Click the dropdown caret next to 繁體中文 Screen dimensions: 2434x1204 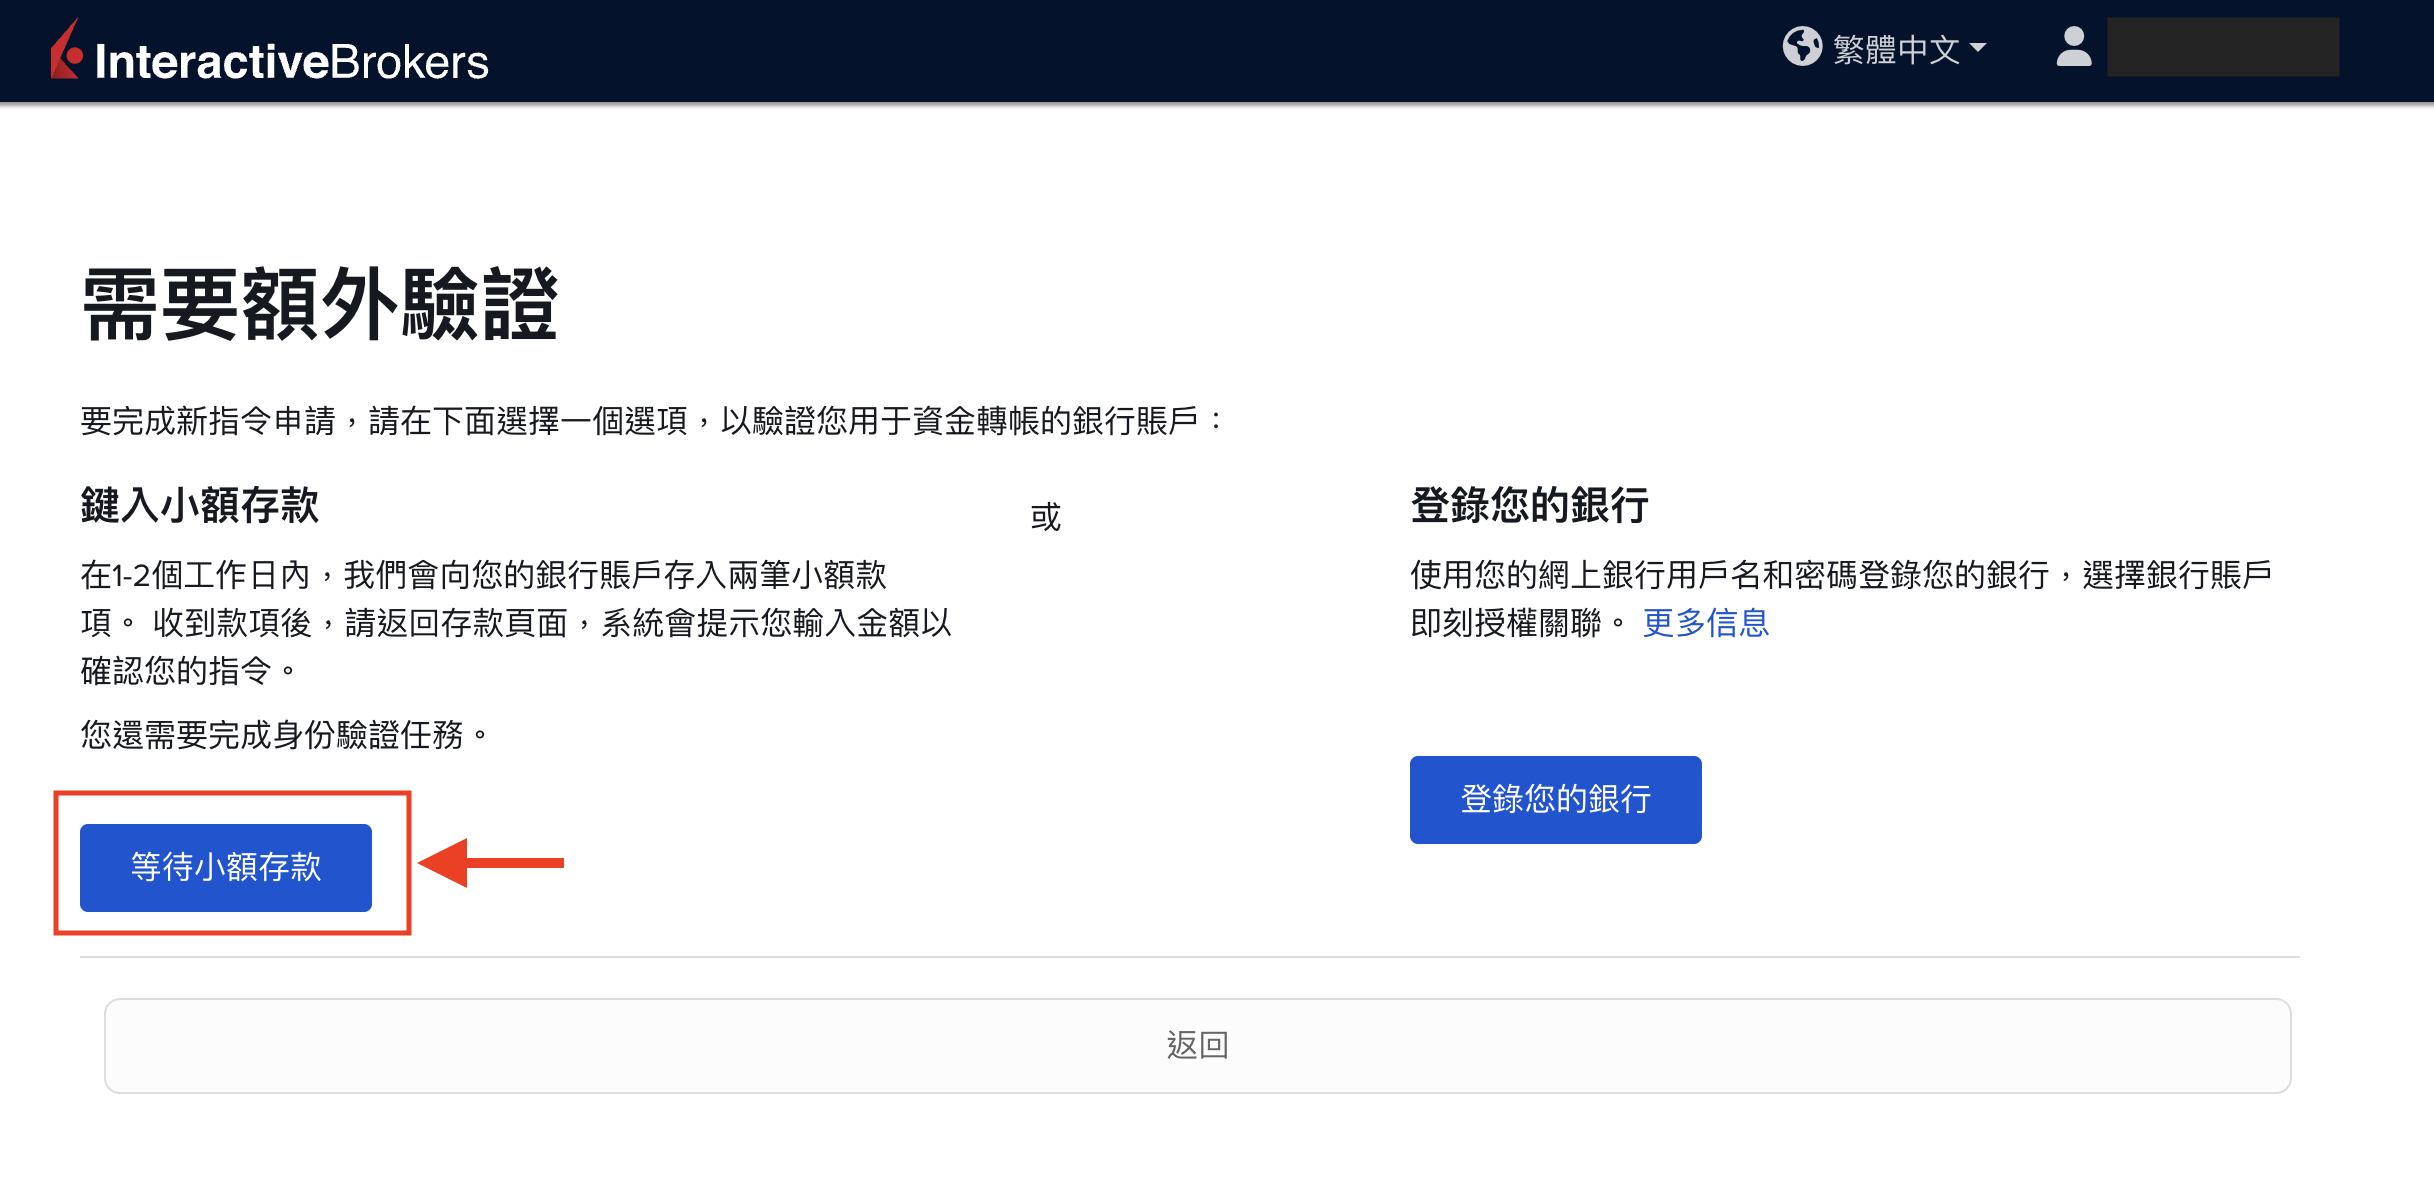pos(1978,48)
